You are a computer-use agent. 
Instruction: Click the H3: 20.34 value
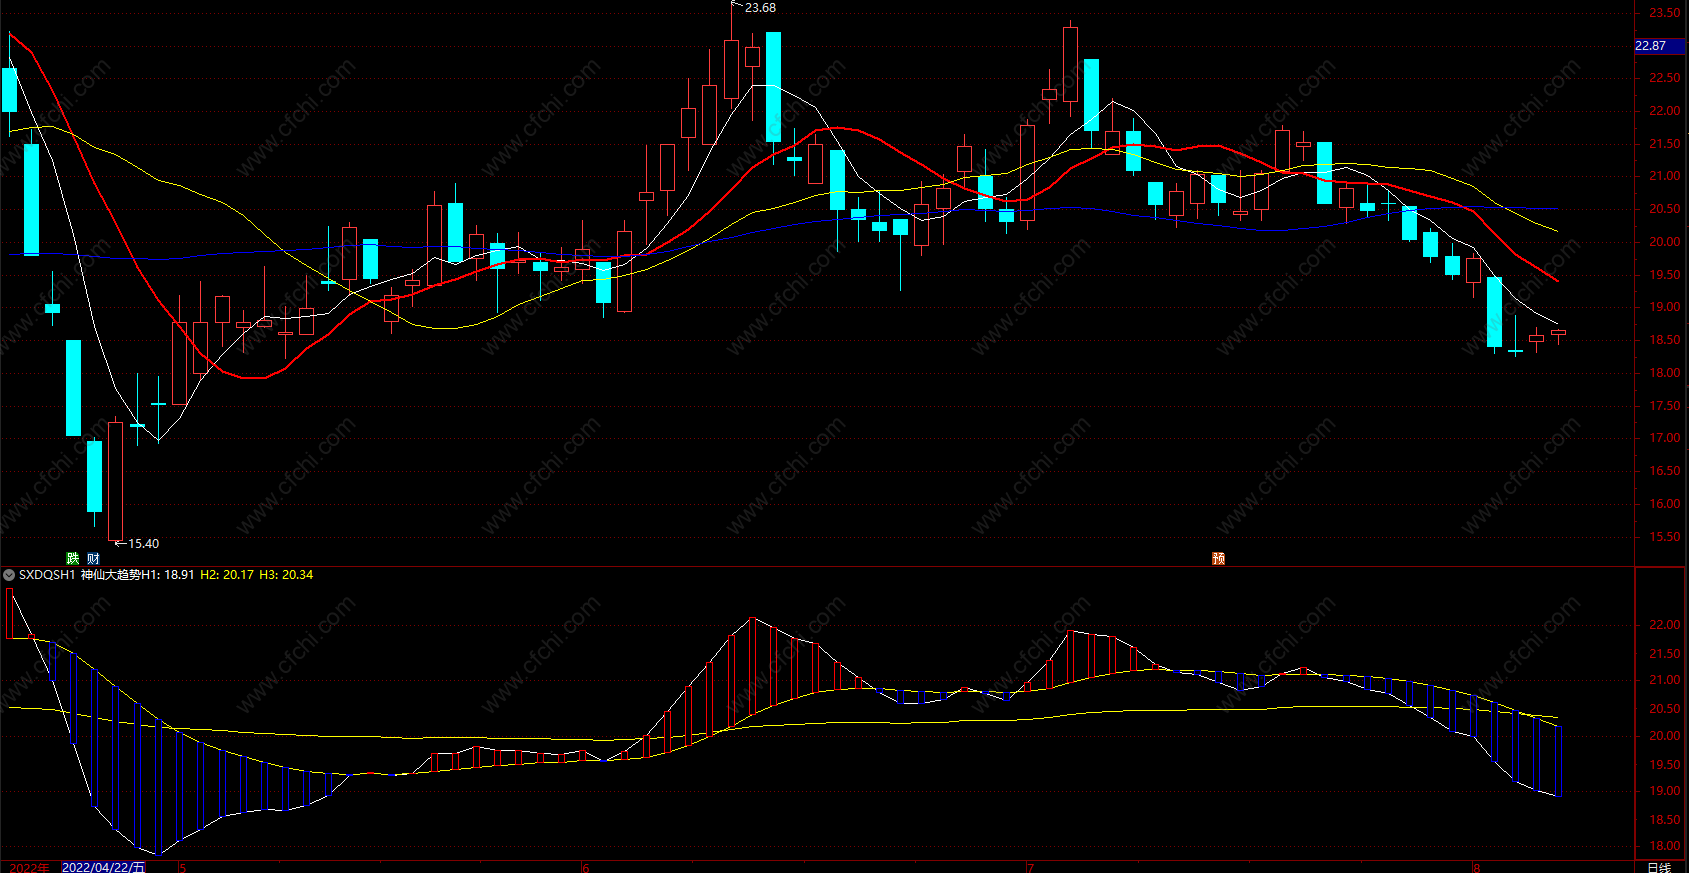tap(286, 575)
